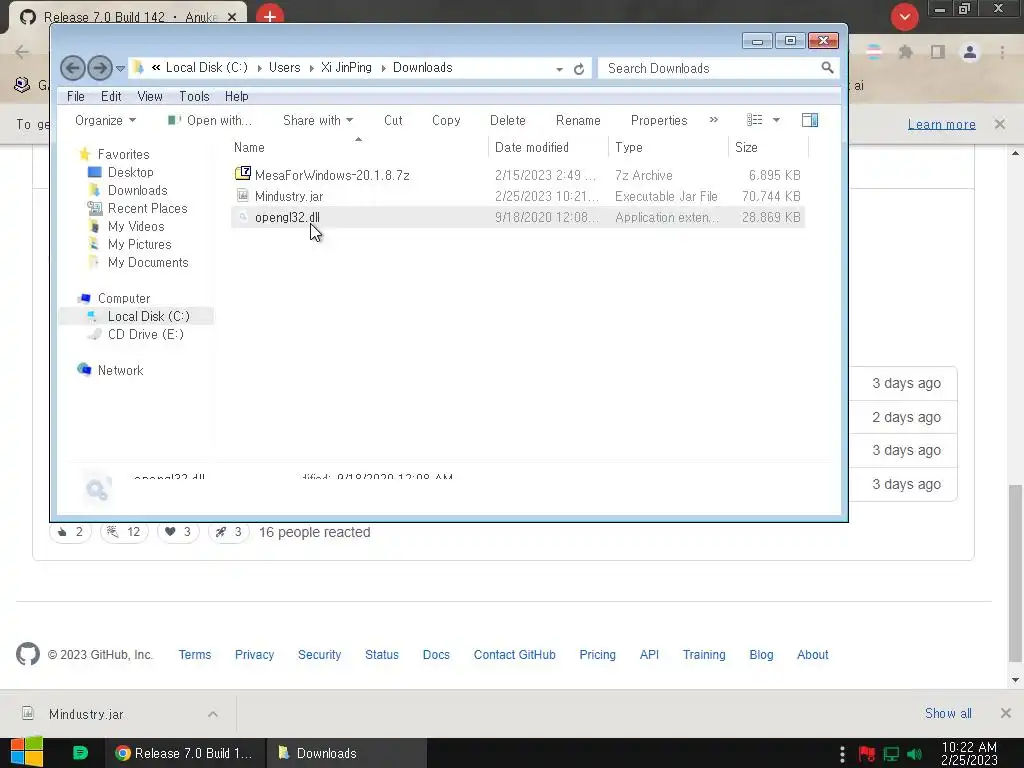This screenshot has height=768, width=1024.
Task: Close the Release 7.0 Build 142 tab
Action: coord(232,17)
